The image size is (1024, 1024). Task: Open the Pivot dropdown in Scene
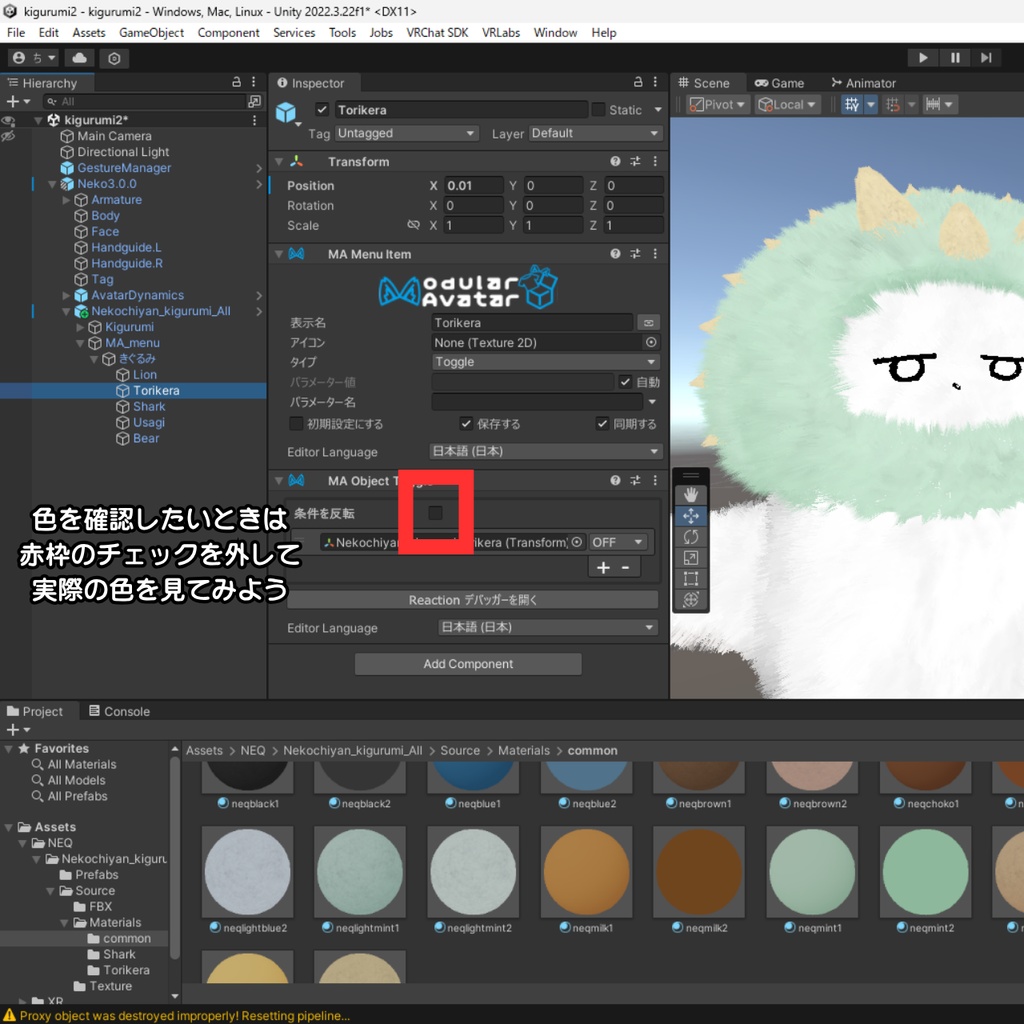pos(716,104)
